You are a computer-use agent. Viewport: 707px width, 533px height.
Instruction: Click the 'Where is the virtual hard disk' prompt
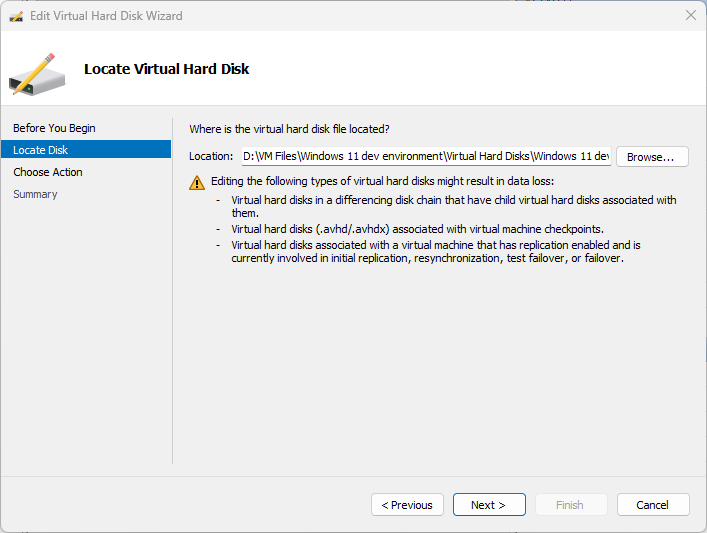(x=289, y=129)
